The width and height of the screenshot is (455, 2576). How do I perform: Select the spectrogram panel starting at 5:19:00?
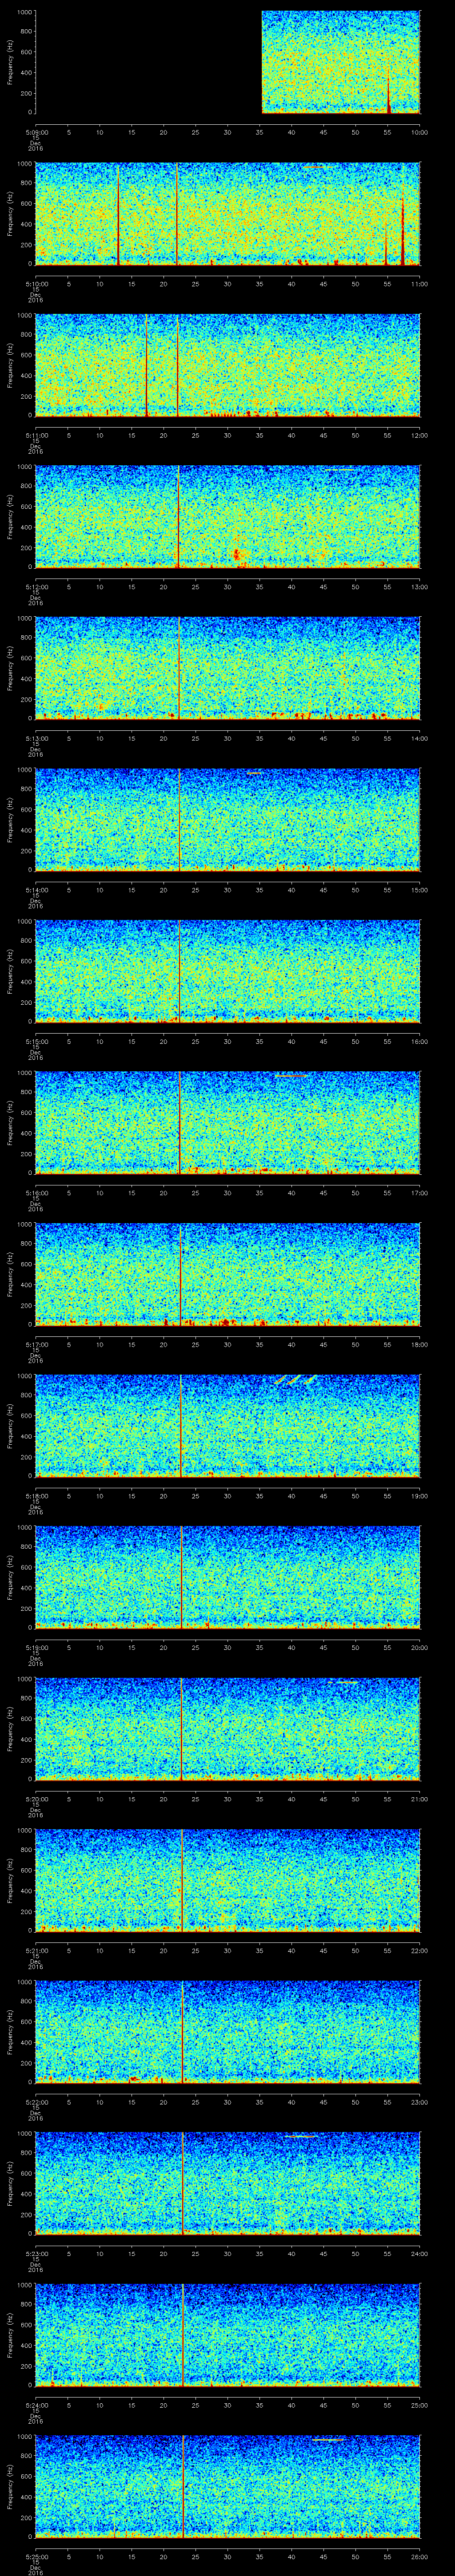[x=228, y=1577]
